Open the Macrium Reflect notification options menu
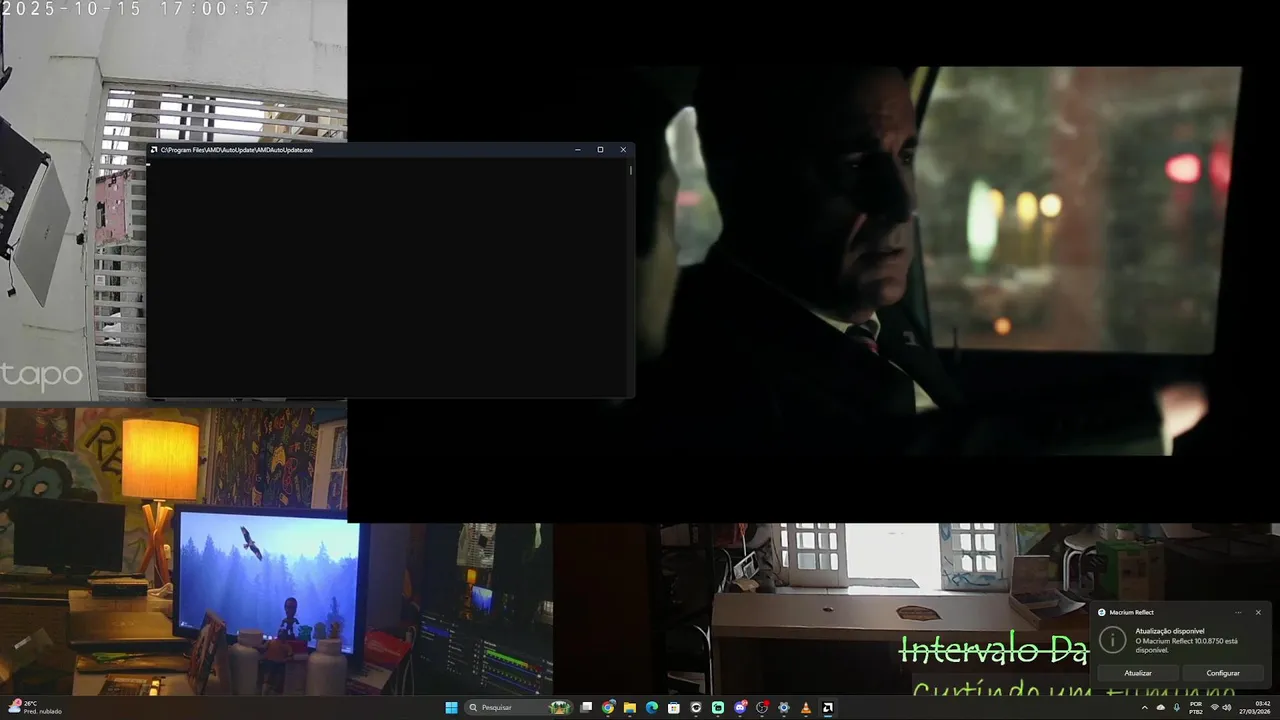Viewport: 1280px width, 720px height. point(1238,612)
